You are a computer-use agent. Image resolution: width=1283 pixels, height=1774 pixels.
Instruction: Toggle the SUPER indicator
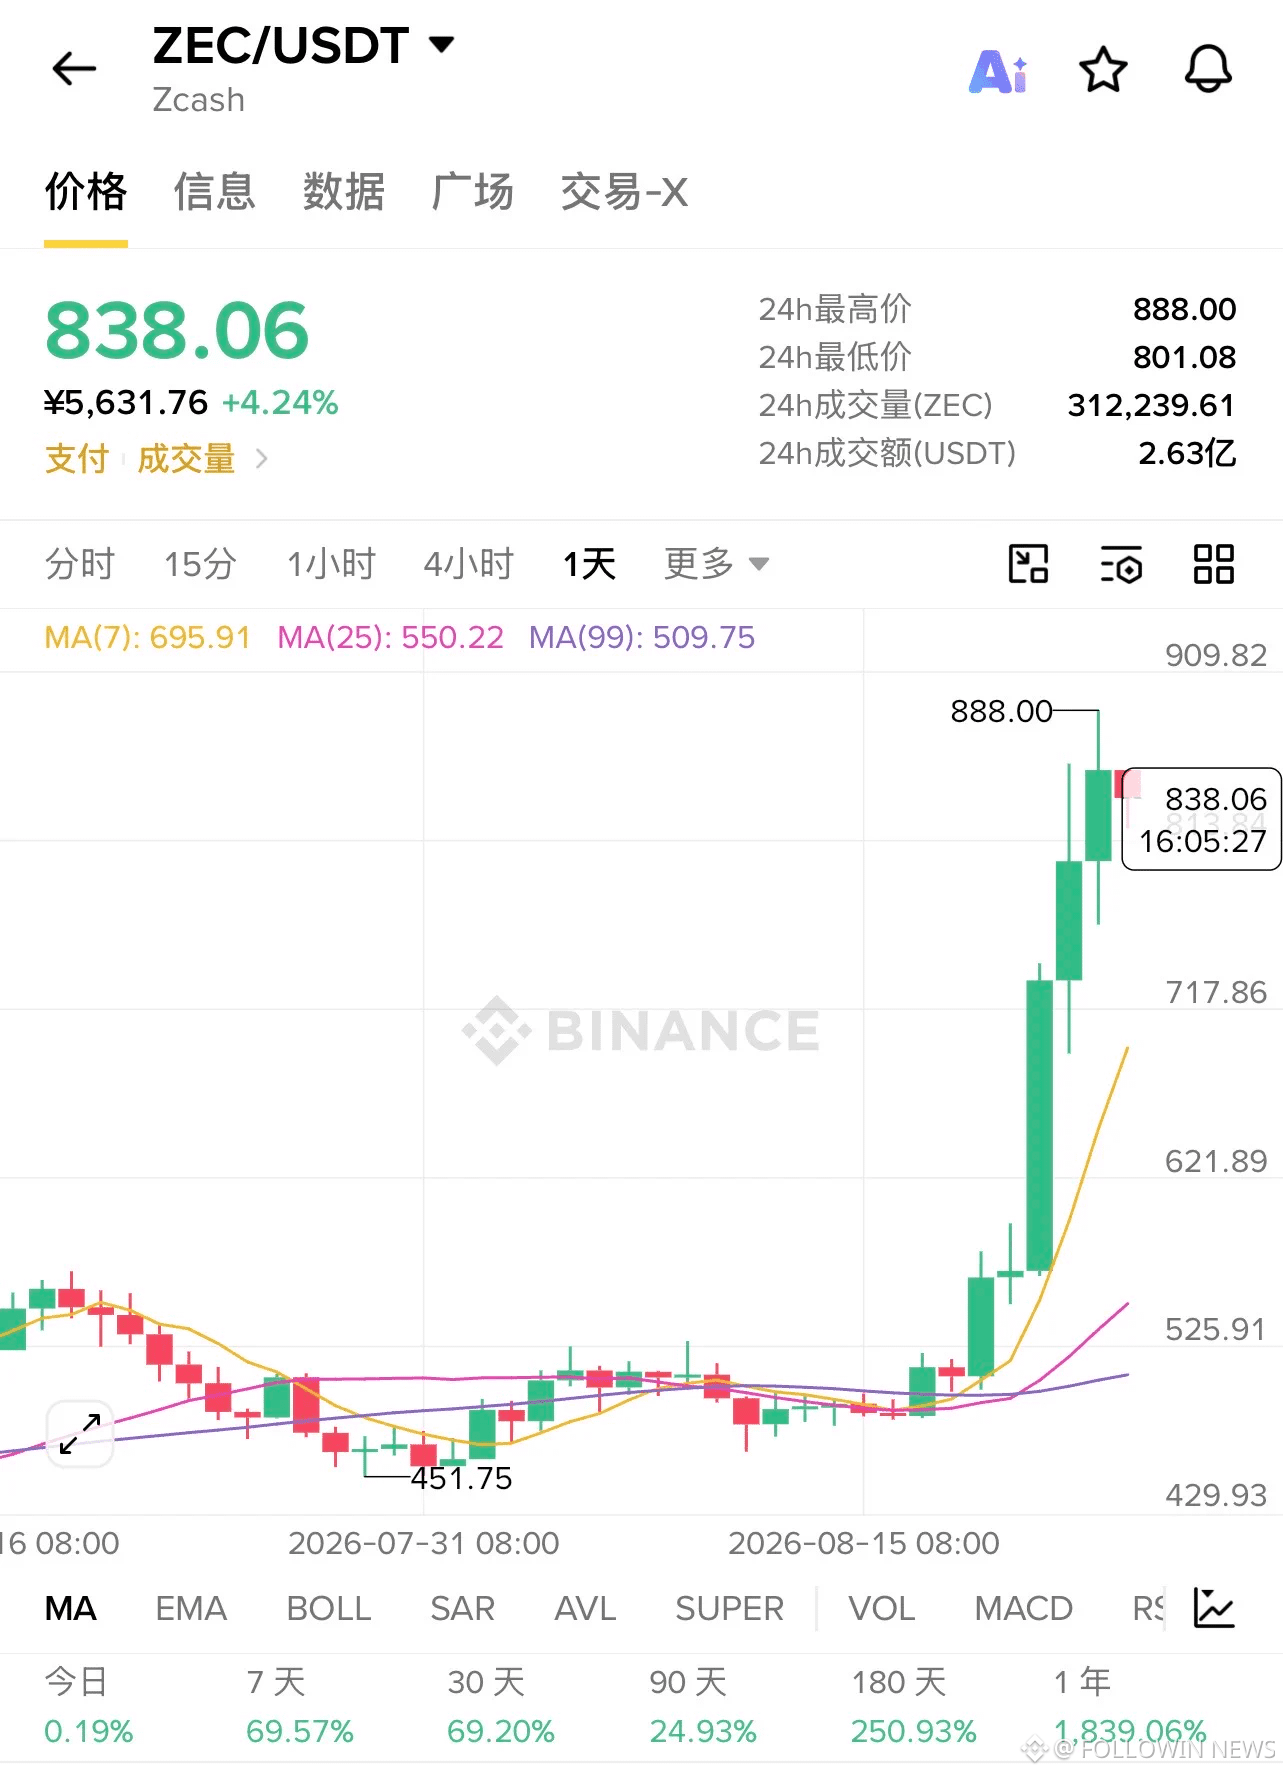[x=730, y=1608]
